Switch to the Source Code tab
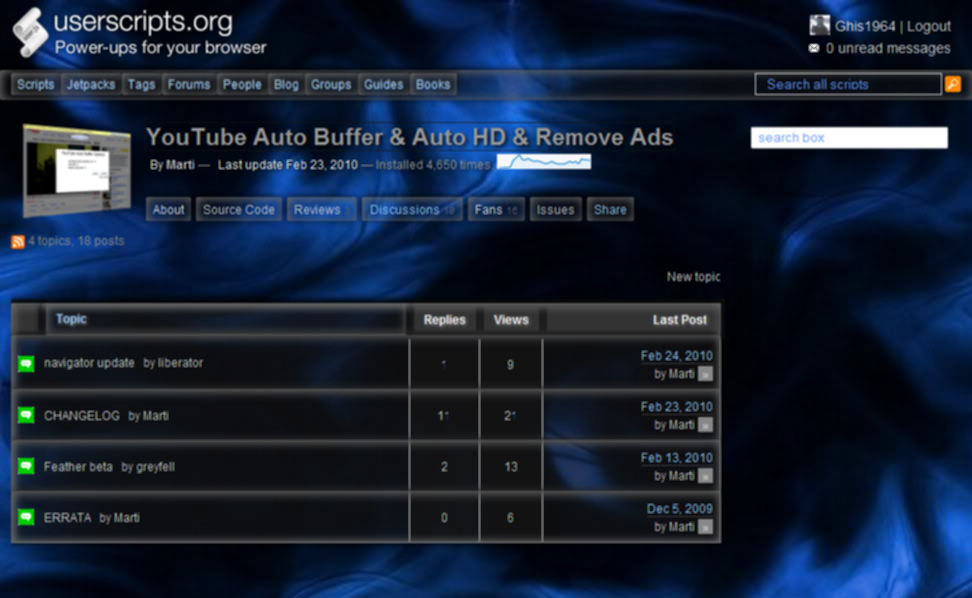Image resolution: width=972 pixels, height=598 pixels. [239, 209]
